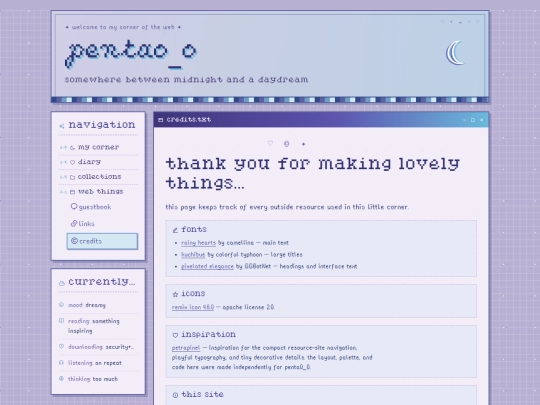Open the remix icon 4.6.0 link

click(x=193, y=307)
